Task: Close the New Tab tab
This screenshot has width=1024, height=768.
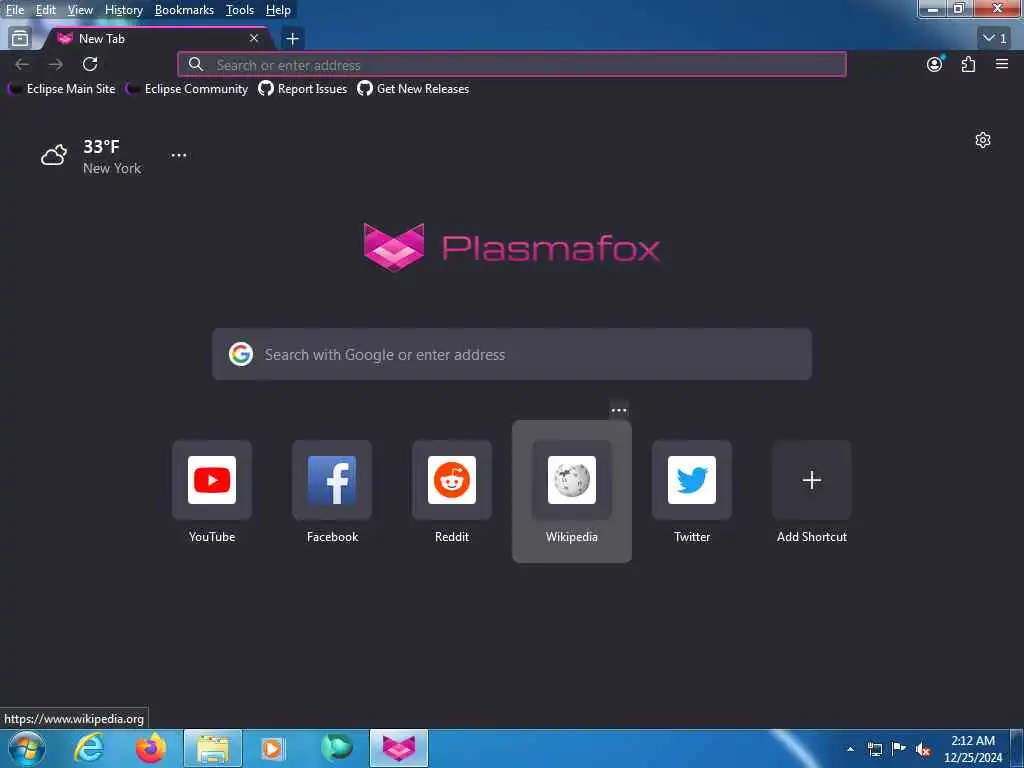Action: click(254, 39)
